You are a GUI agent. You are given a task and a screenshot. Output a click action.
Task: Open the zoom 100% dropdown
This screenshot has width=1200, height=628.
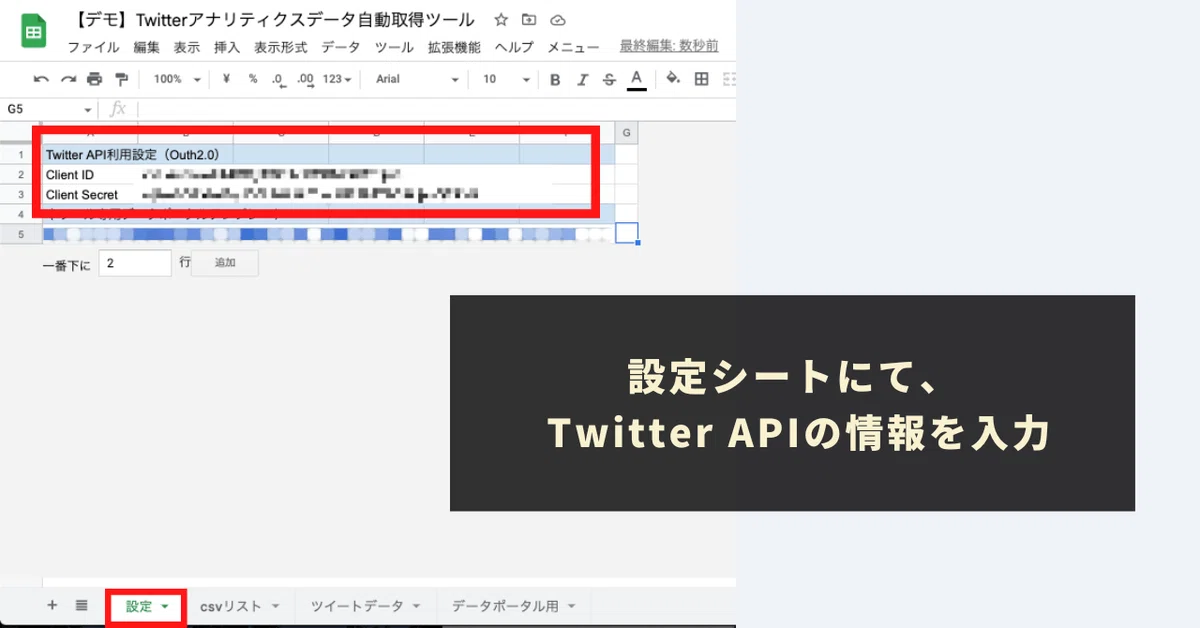[x=177, y=79]
